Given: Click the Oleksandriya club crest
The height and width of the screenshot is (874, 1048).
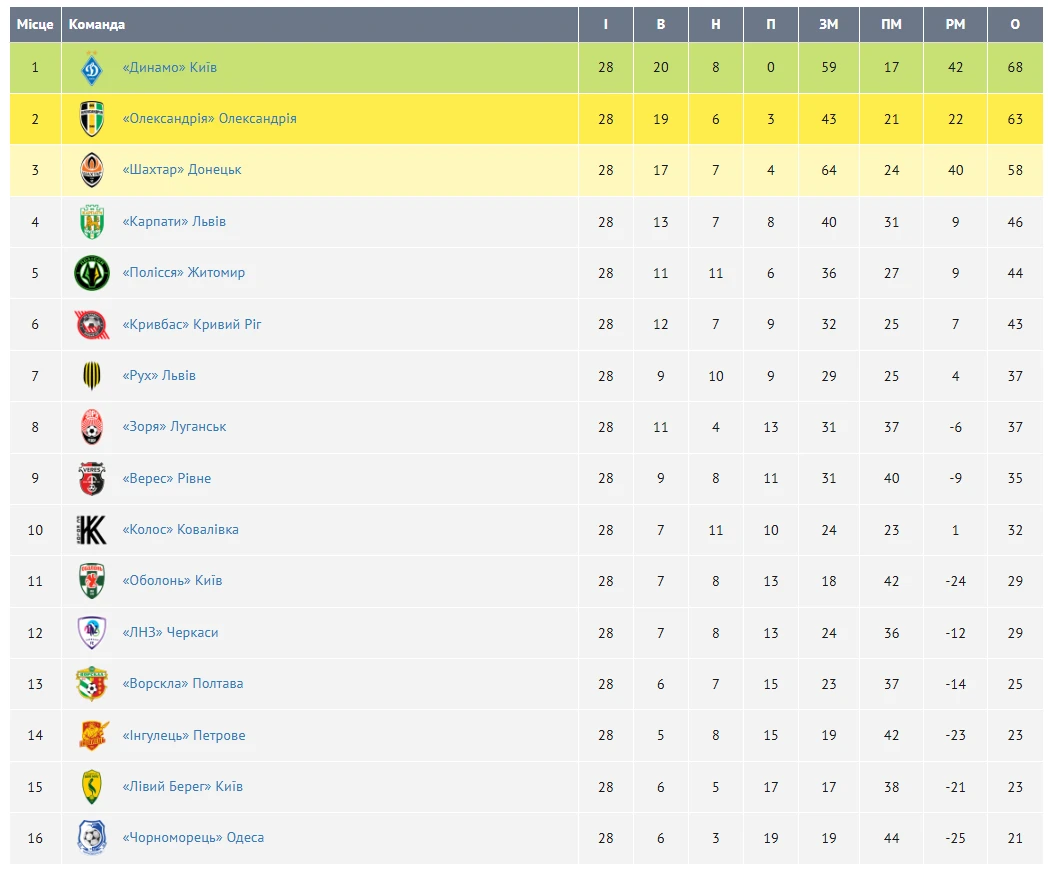Looking at the screenshot, I should coord(92,119).
